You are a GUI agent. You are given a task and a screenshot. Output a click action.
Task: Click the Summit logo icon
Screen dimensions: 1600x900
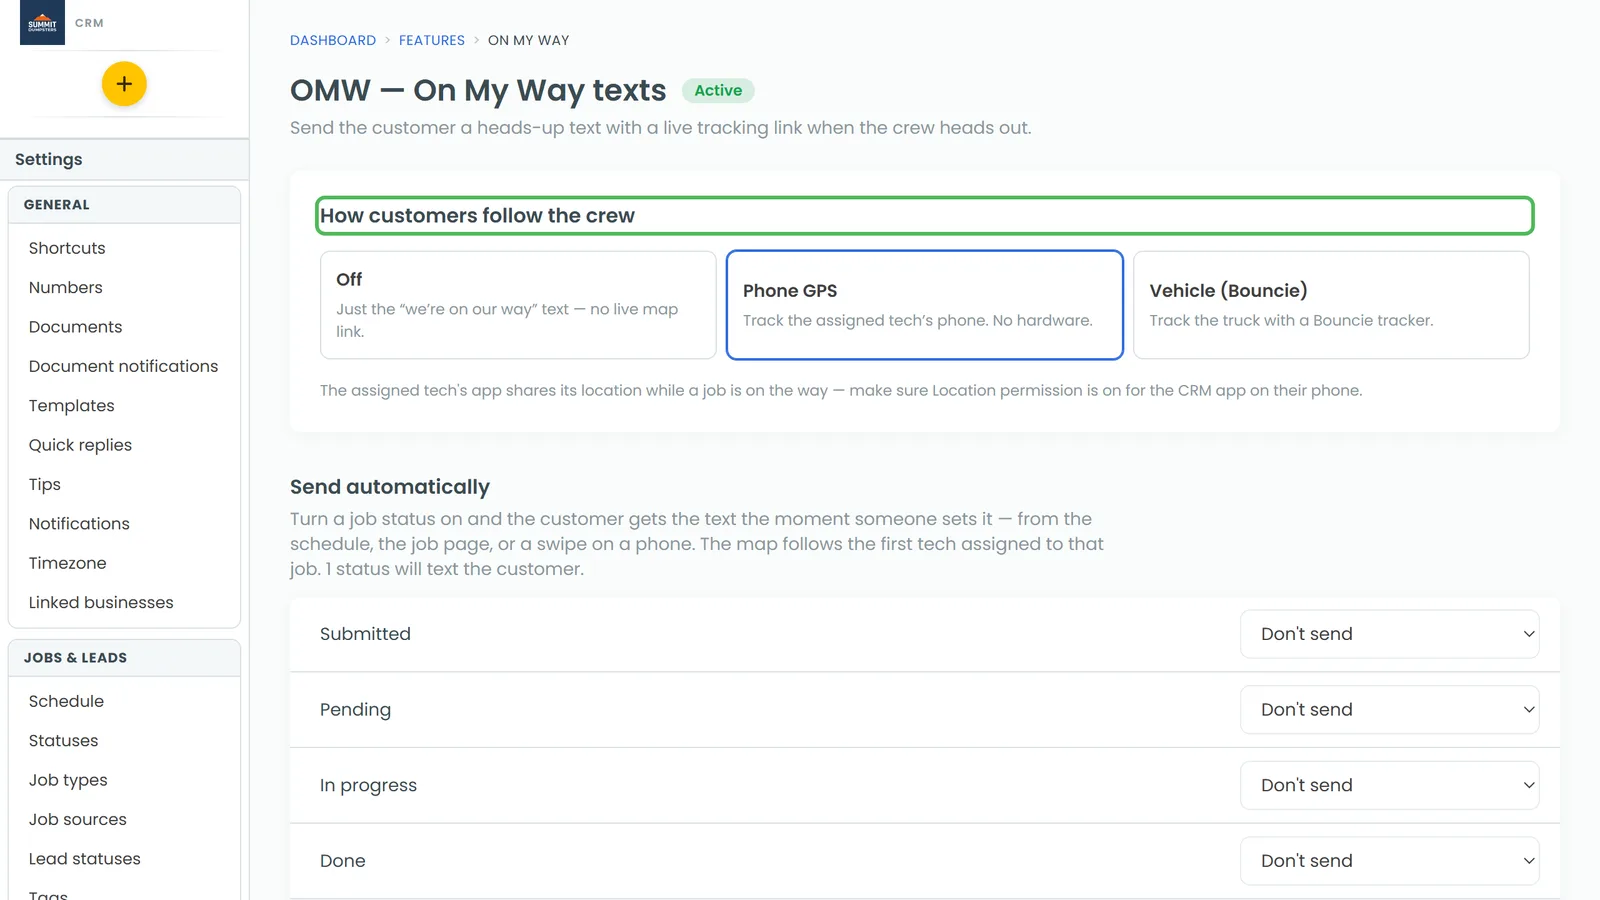(x=42, y=22)
